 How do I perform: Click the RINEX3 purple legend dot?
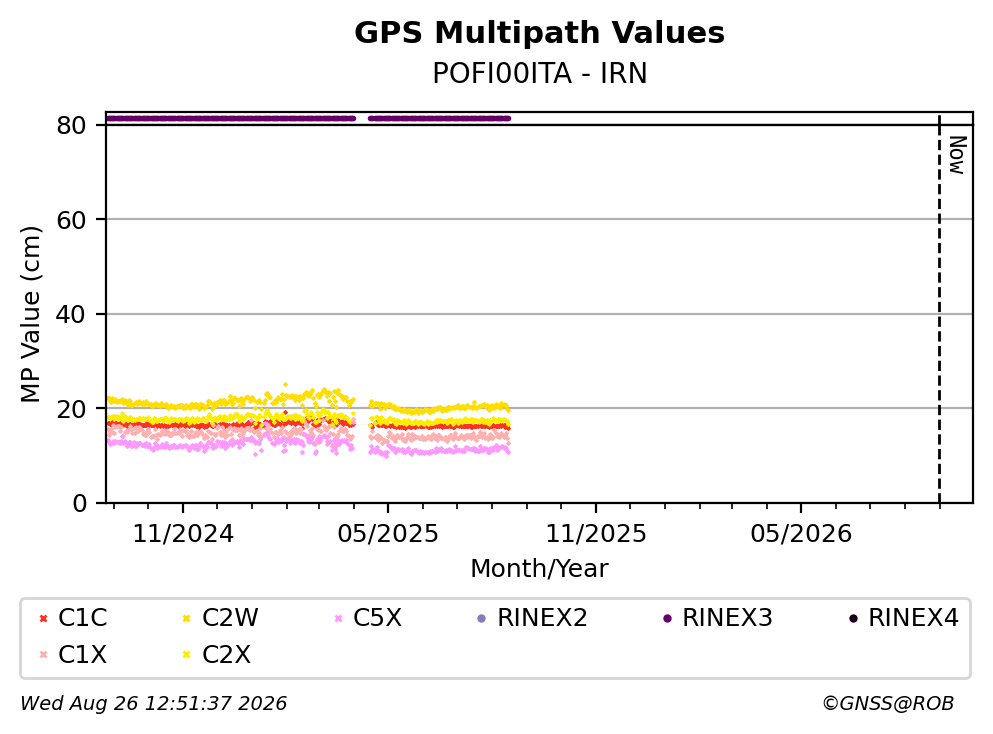pyautogui.click(x=667, y=618)
